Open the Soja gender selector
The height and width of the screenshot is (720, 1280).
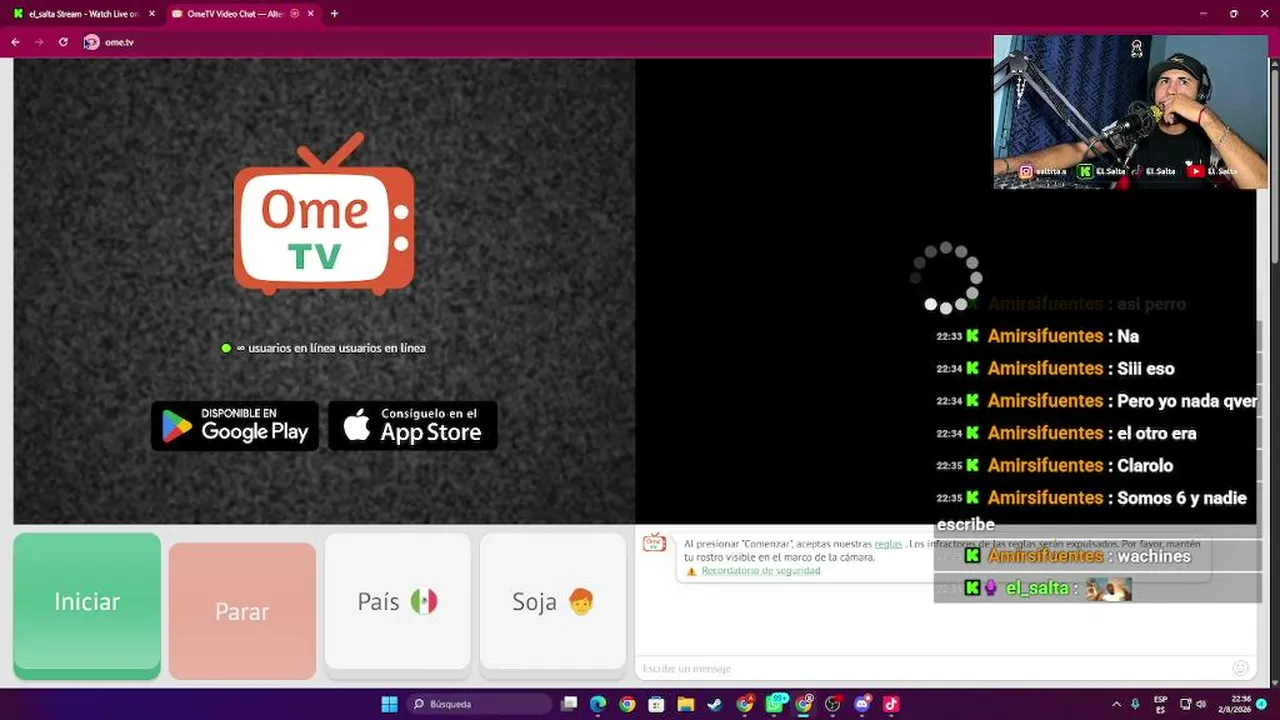point(553,601)
